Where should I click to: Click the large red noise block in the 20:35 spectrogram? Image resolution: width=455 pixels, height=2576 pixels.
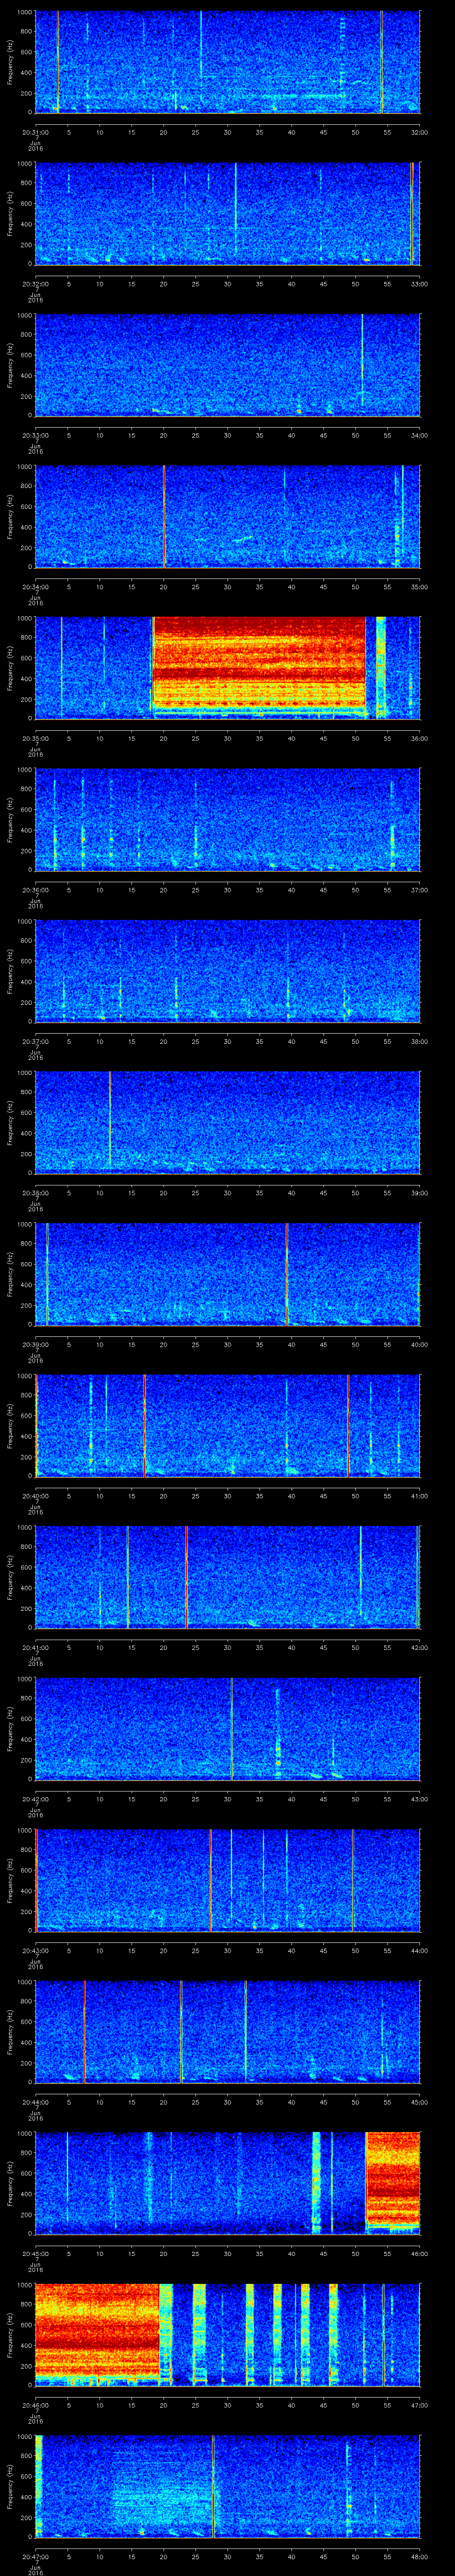click(x=260, y=665)
